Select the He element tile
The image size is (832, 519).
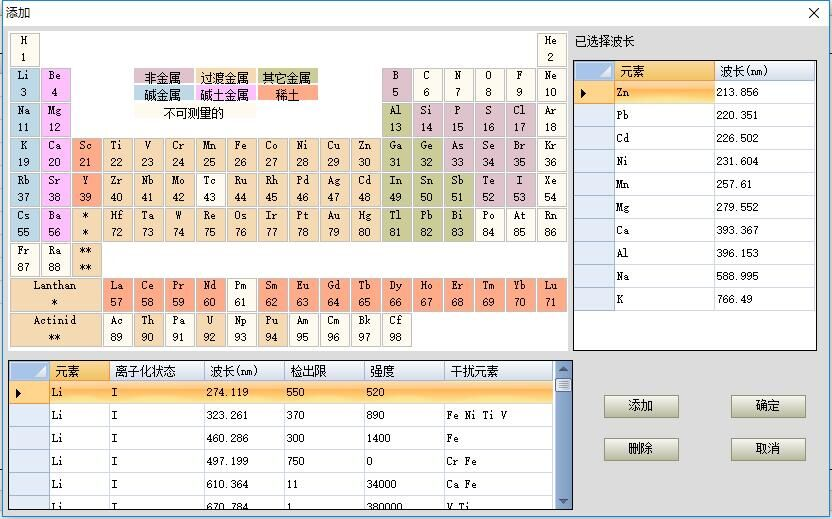(x=550, y=49)
